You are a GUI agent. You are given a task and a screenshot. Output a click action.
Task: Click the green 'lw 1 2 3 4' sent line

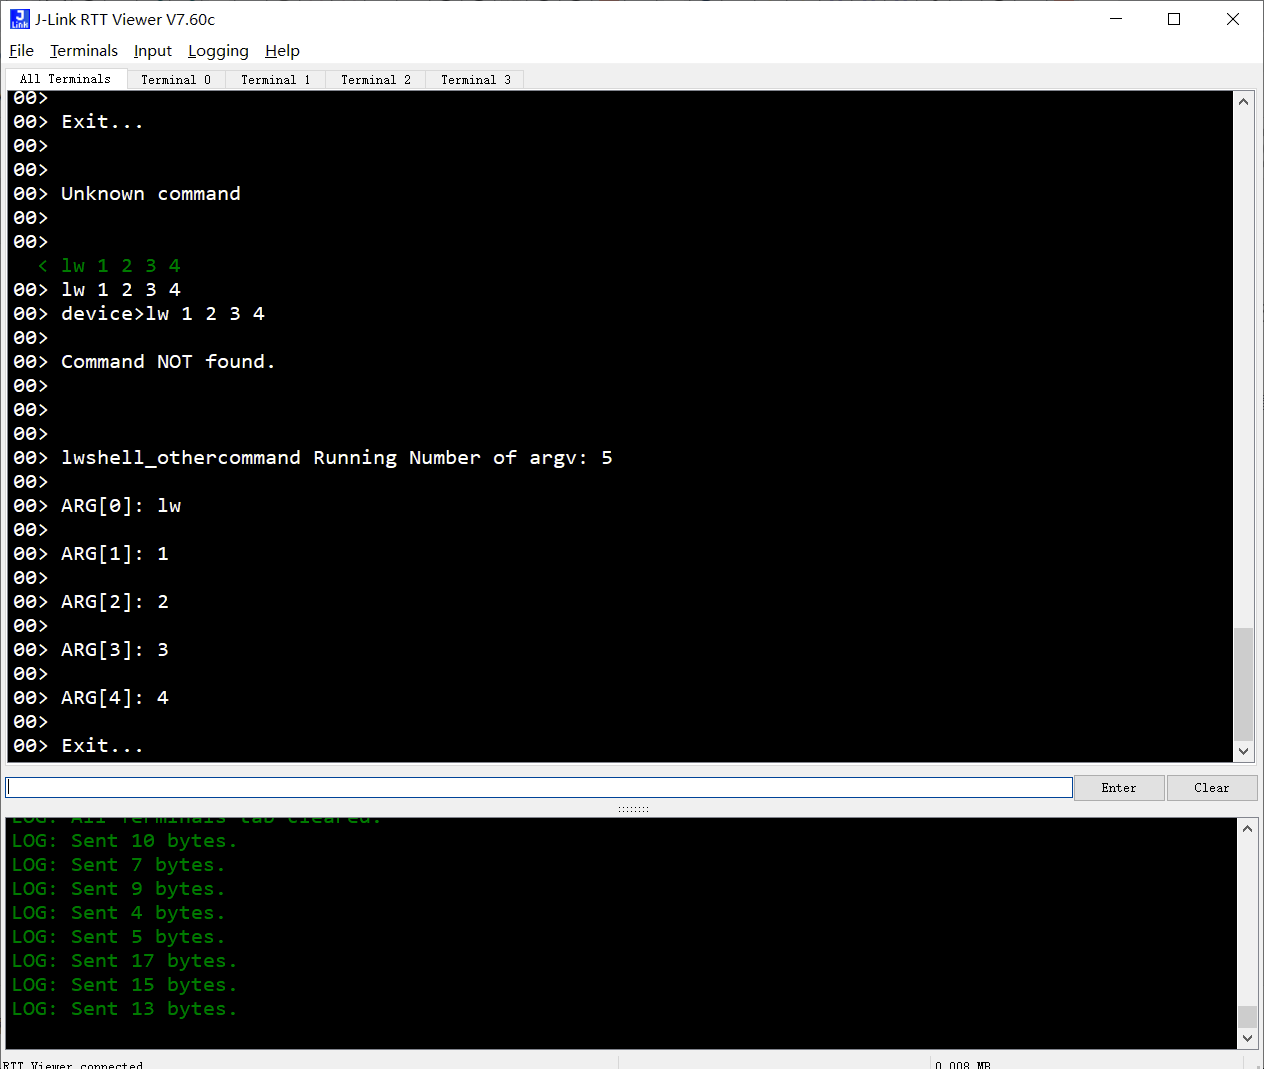click(x=121, y=266)
